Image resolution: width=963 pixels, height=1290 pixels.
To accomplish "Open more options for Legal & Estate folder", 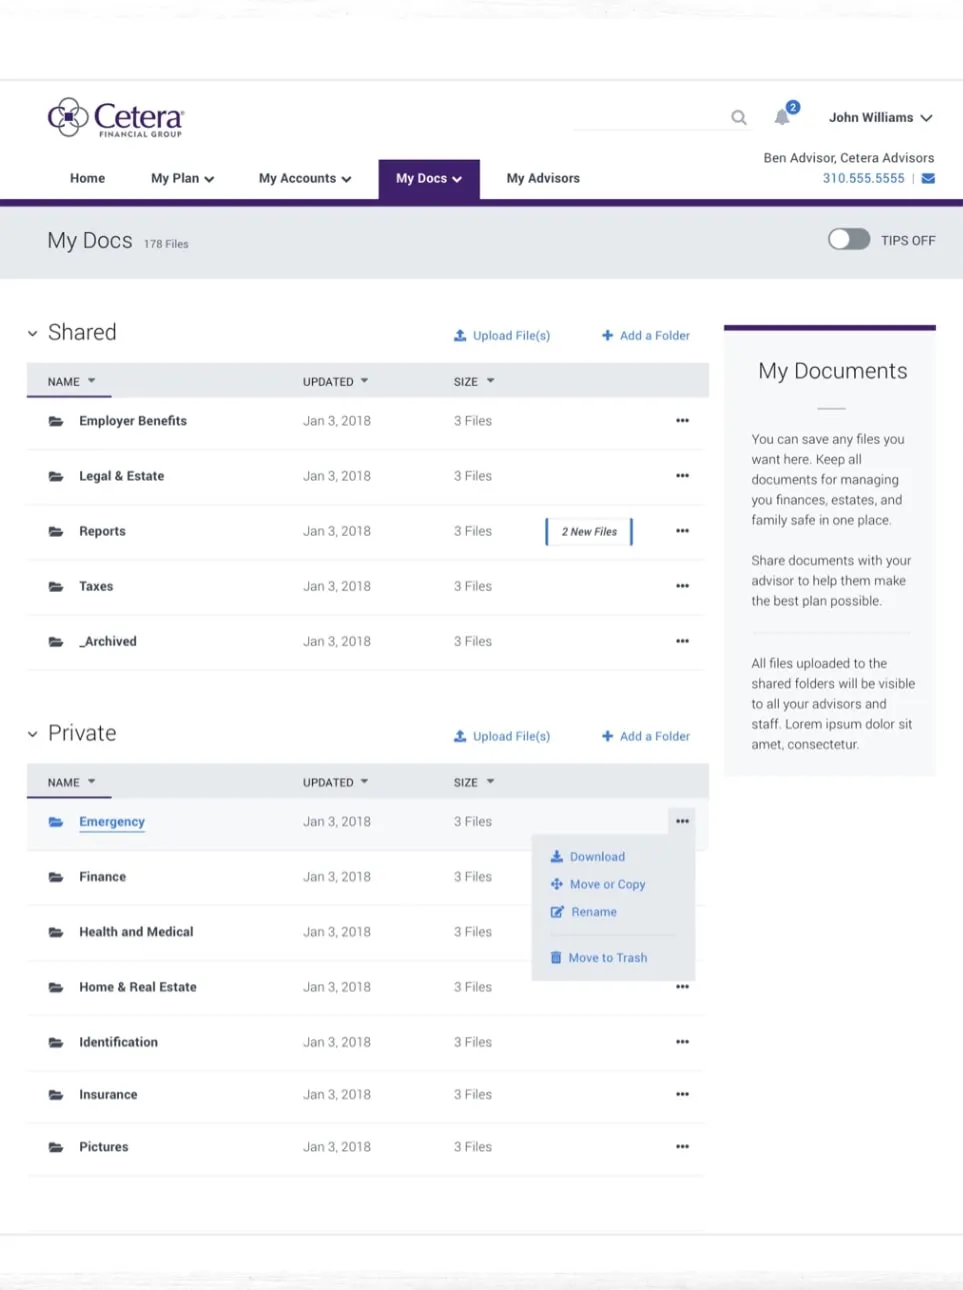I will 682,476.
